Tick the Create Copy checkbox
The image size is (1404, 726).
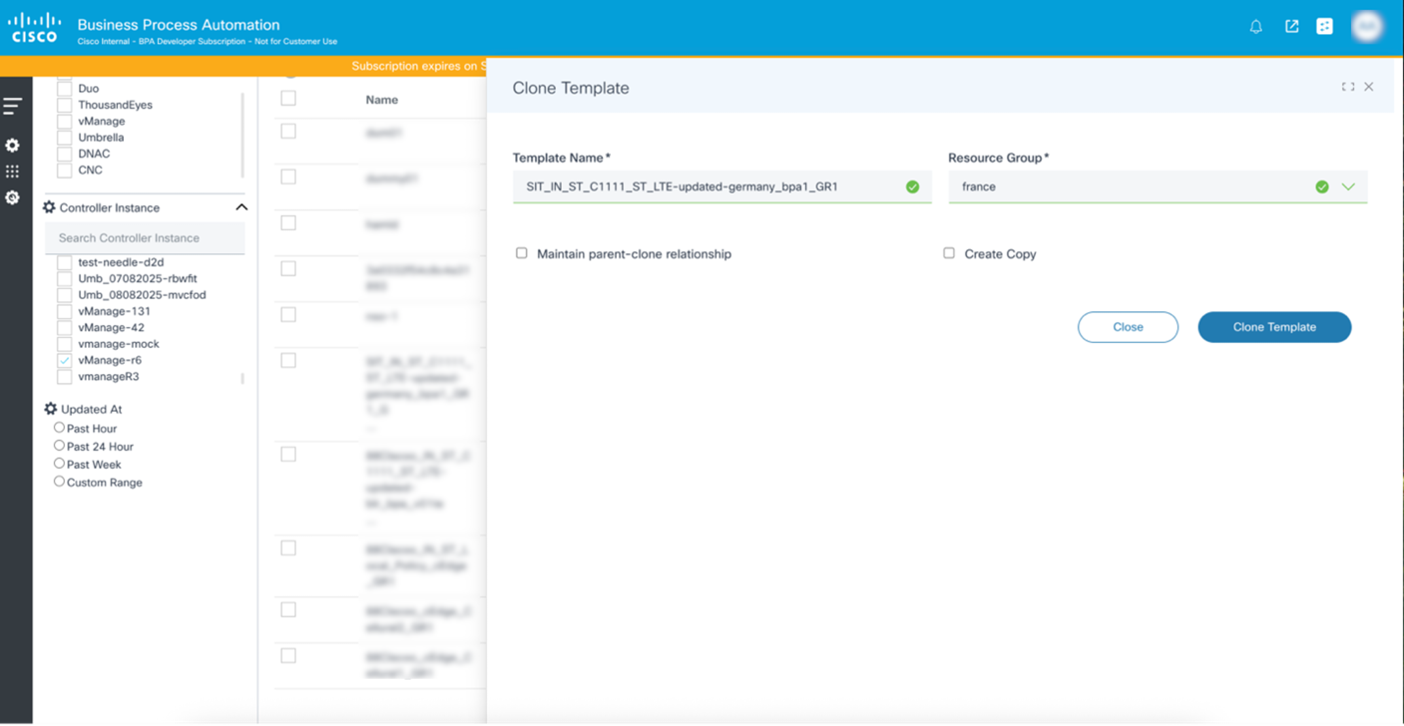click(x=949, y=253)
